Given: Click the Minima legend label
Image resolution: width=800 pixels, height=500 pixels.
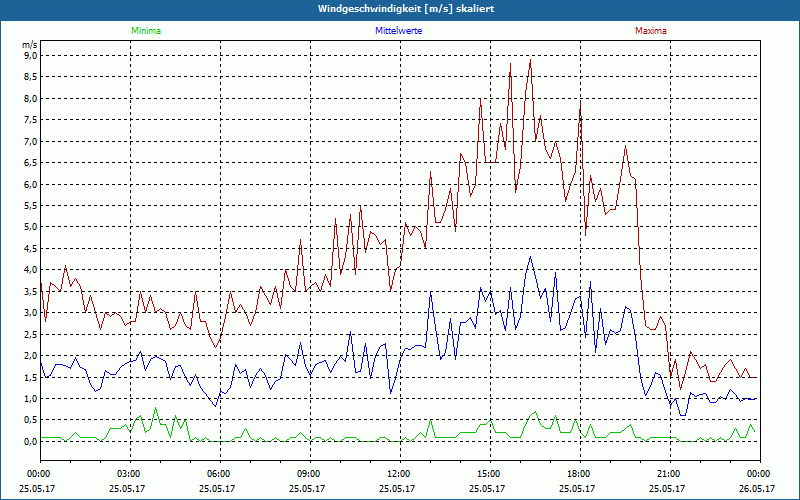Looking at the screenshot, I should (x=146, y=31).
